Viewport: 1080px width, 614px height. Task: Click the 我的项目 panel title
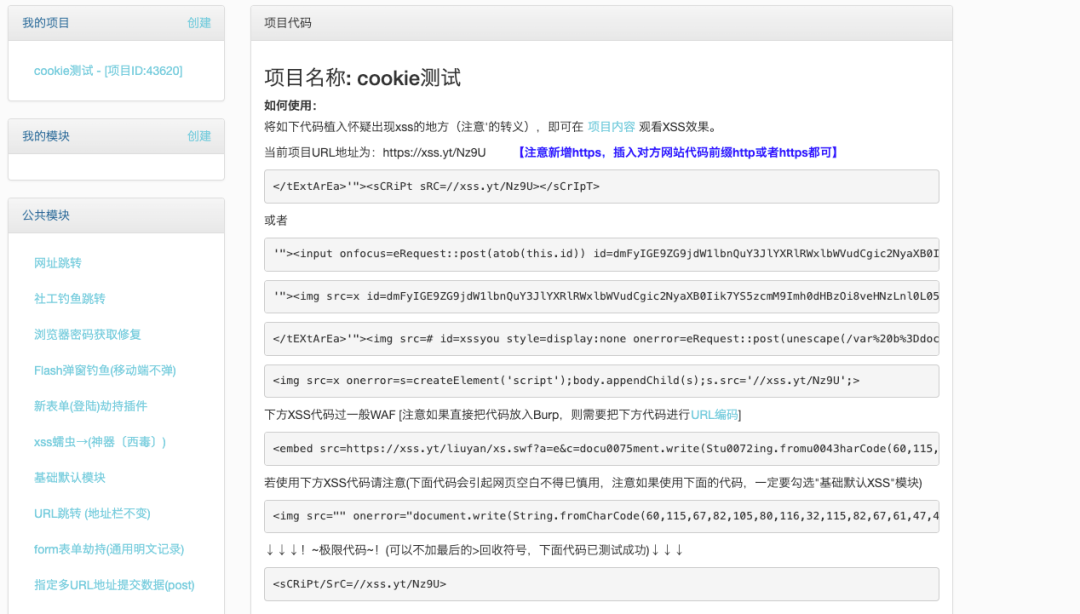45,23
